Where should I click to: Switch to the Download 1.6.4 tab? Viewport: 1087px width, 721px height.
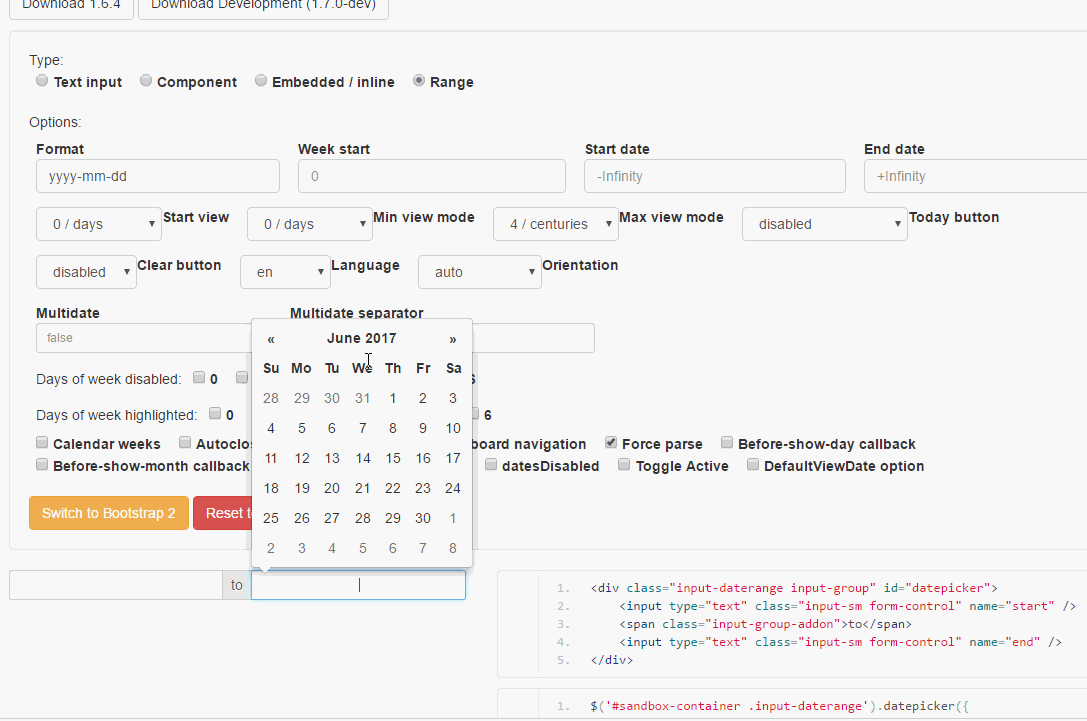[x=70, y=4]
